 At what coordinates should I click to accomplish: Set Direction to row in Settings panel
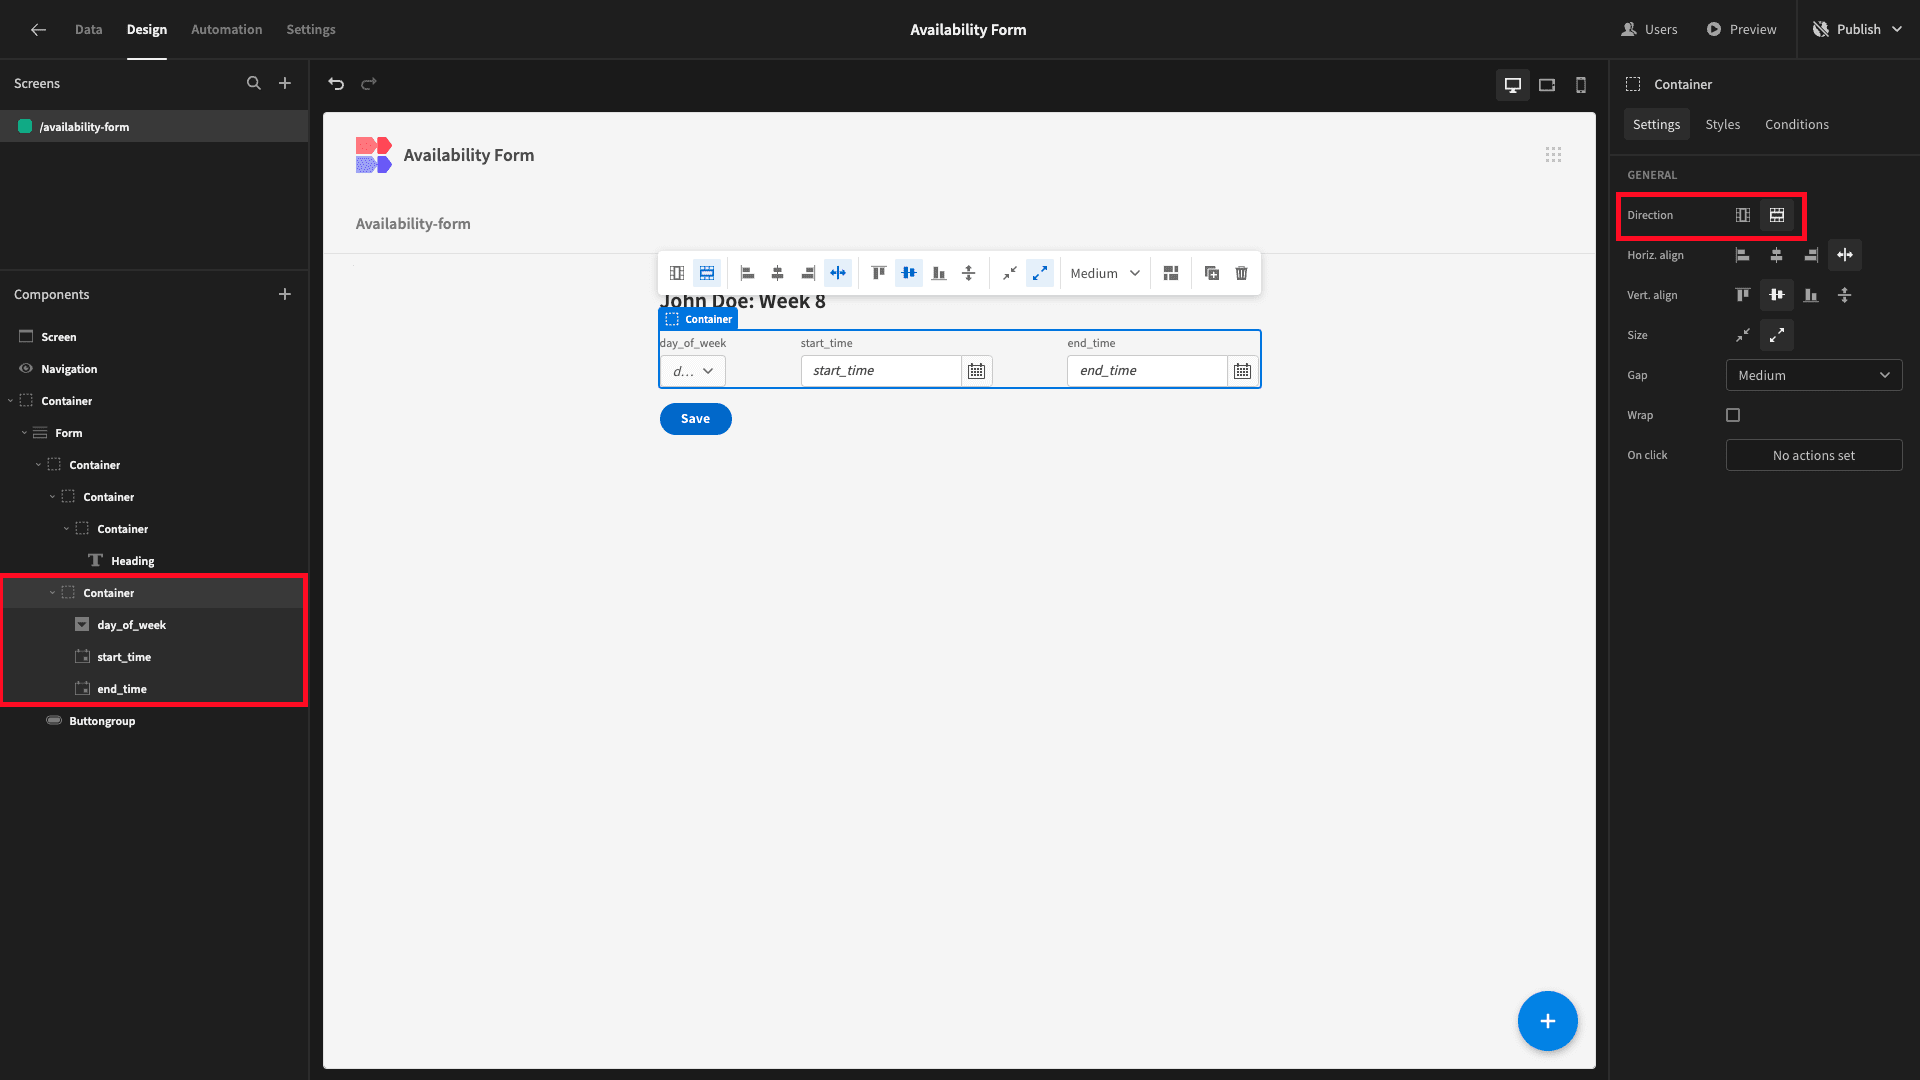[x=1777, y=215]
